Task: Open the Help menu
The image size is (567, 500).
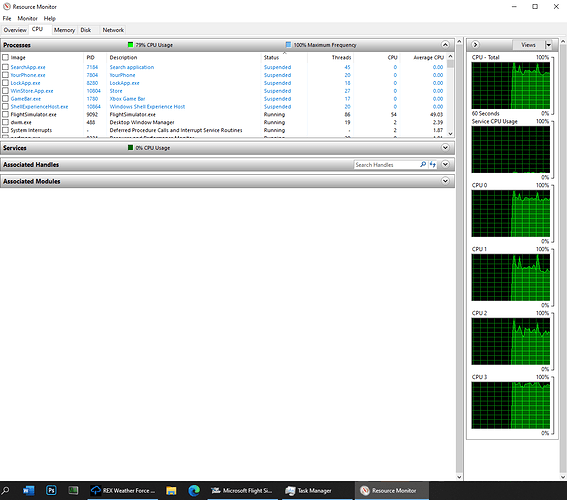Action: point(50,18)
